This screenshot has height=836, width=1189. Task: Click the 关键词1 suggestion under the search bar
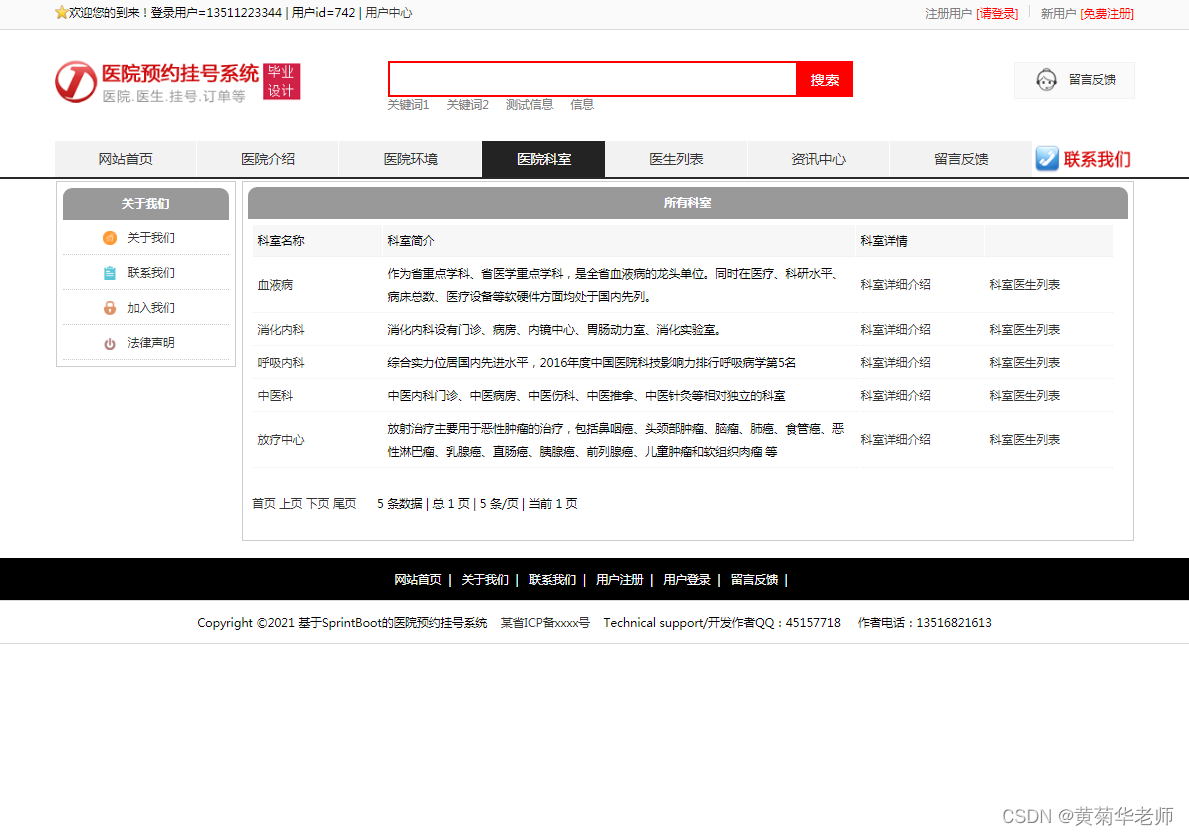coord(409,104)
